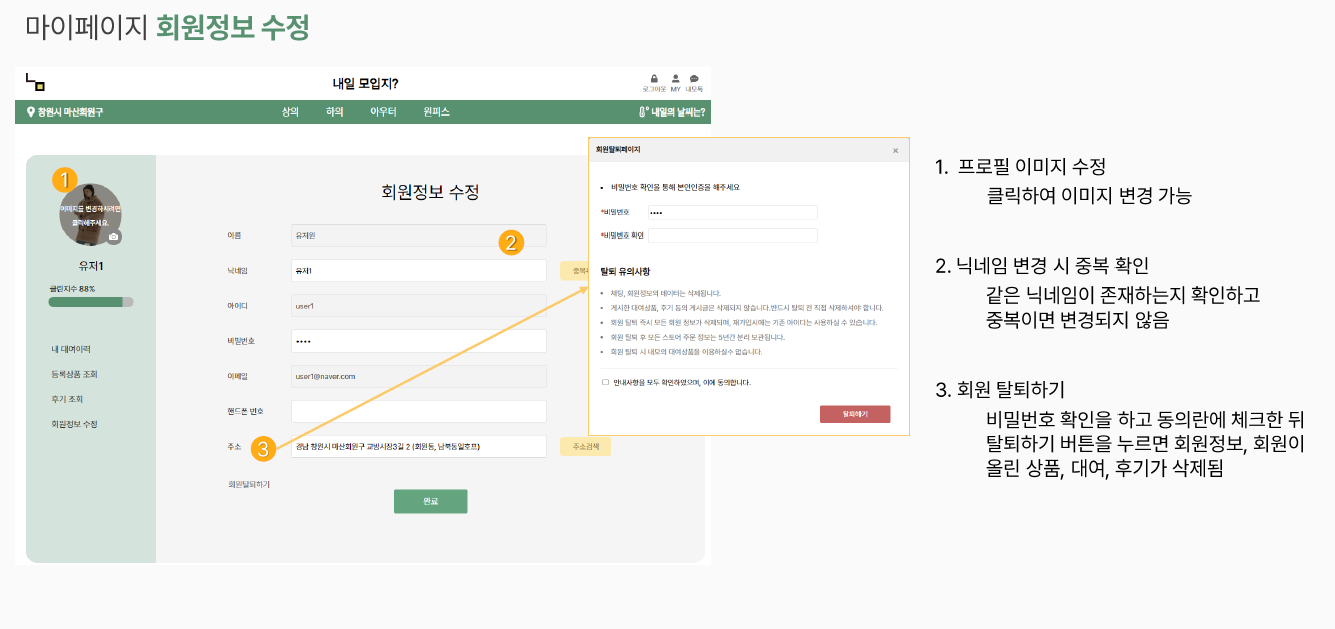Click the logout padlock icon
Viewport: 1335px width, 629px height.
[653, 78]
